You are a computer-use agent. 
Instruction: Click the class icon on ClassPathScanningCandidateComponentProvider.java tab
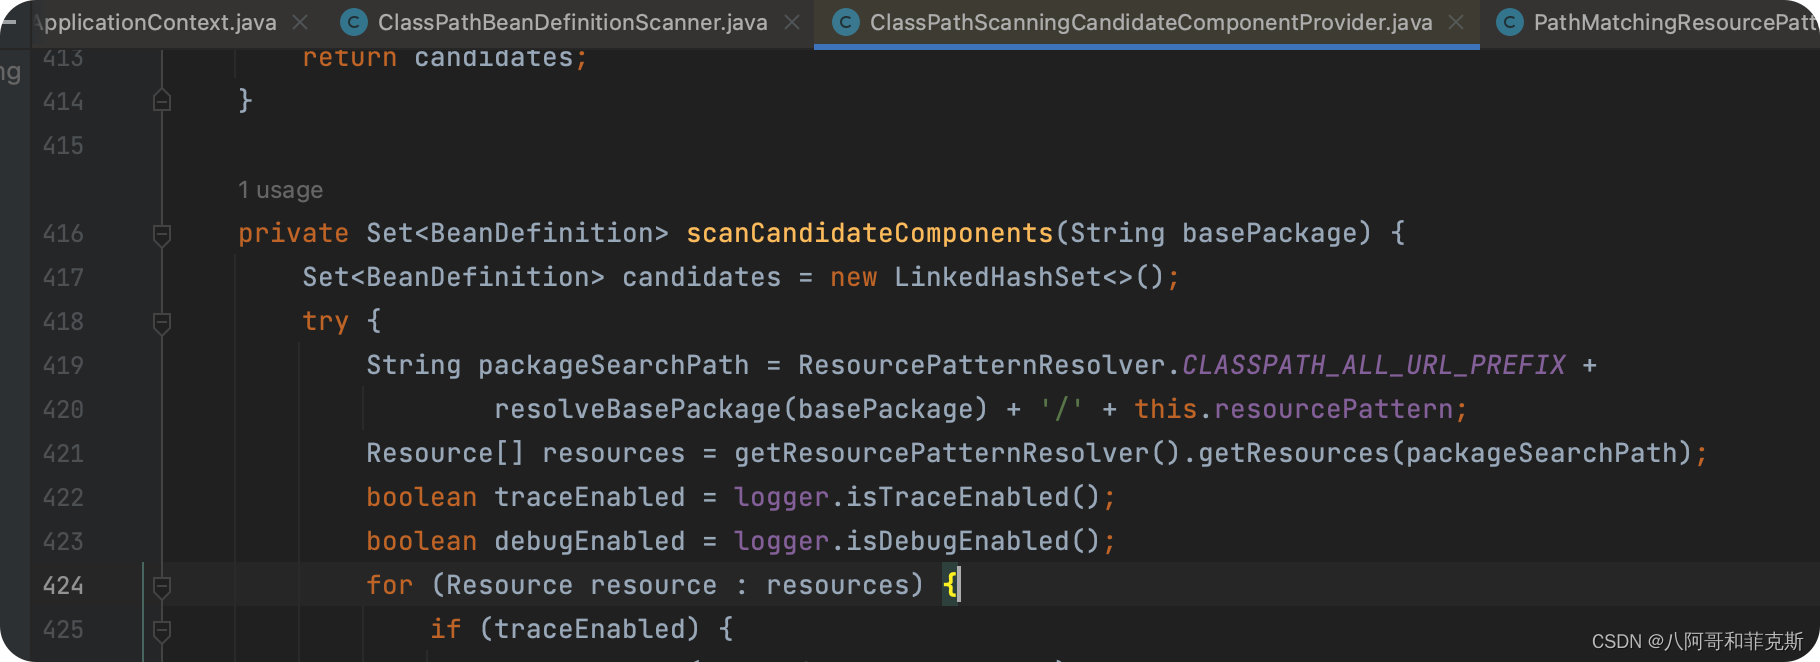click(x=846, y=22)
